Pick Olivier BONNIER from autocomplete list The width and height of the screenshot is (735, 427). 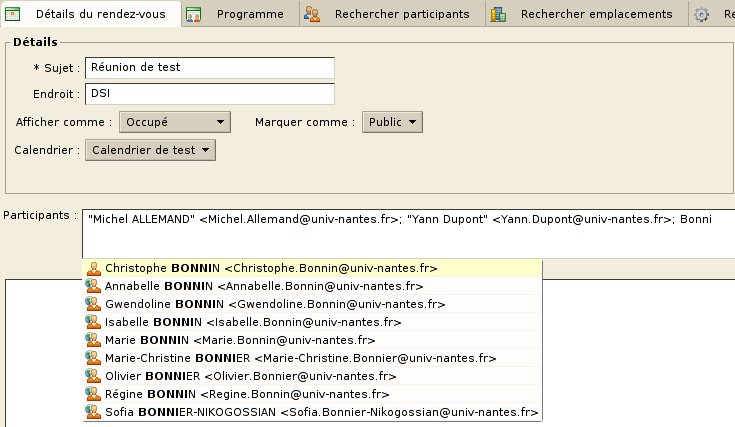[250, 376]
